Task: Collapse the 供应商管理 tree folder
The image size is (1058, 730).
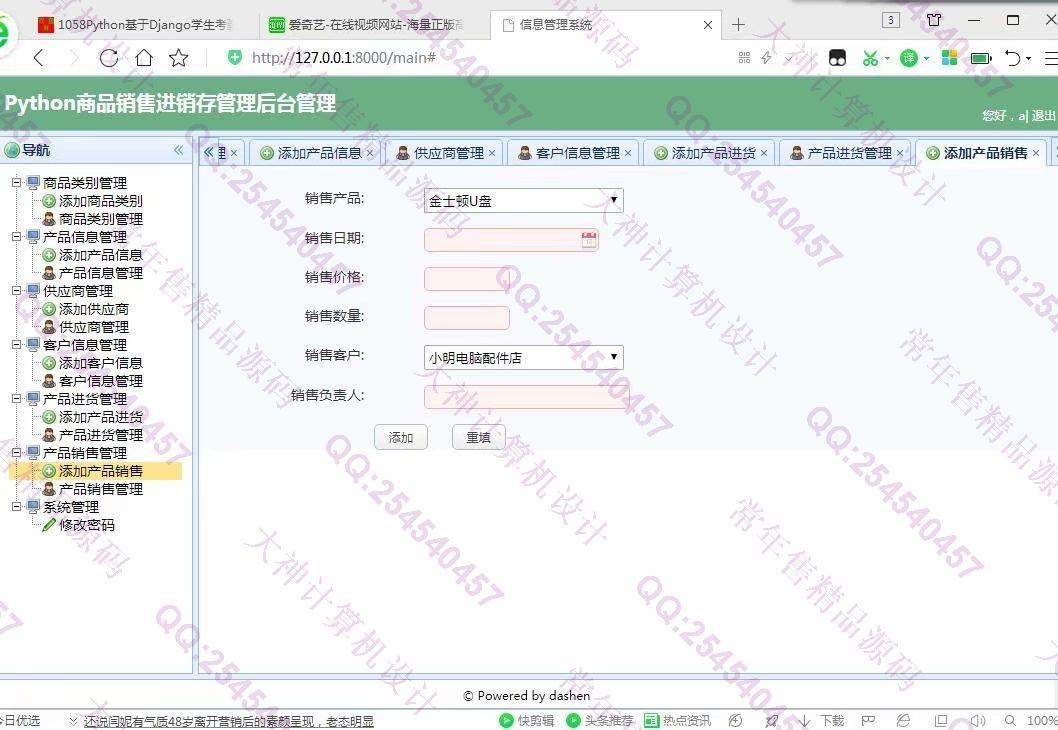Action: [17, 290]
